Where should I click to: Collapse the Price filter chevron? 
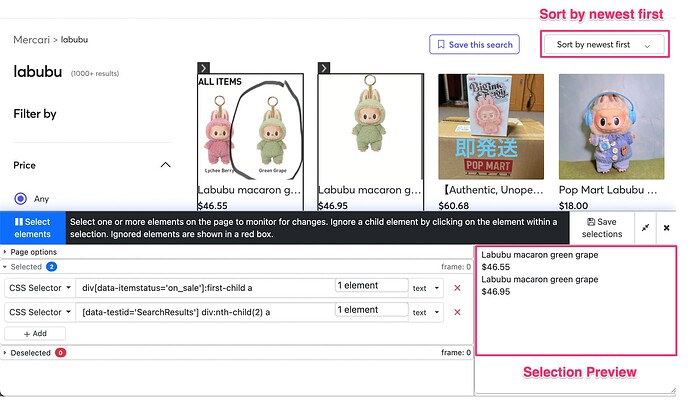coord(165,165)
